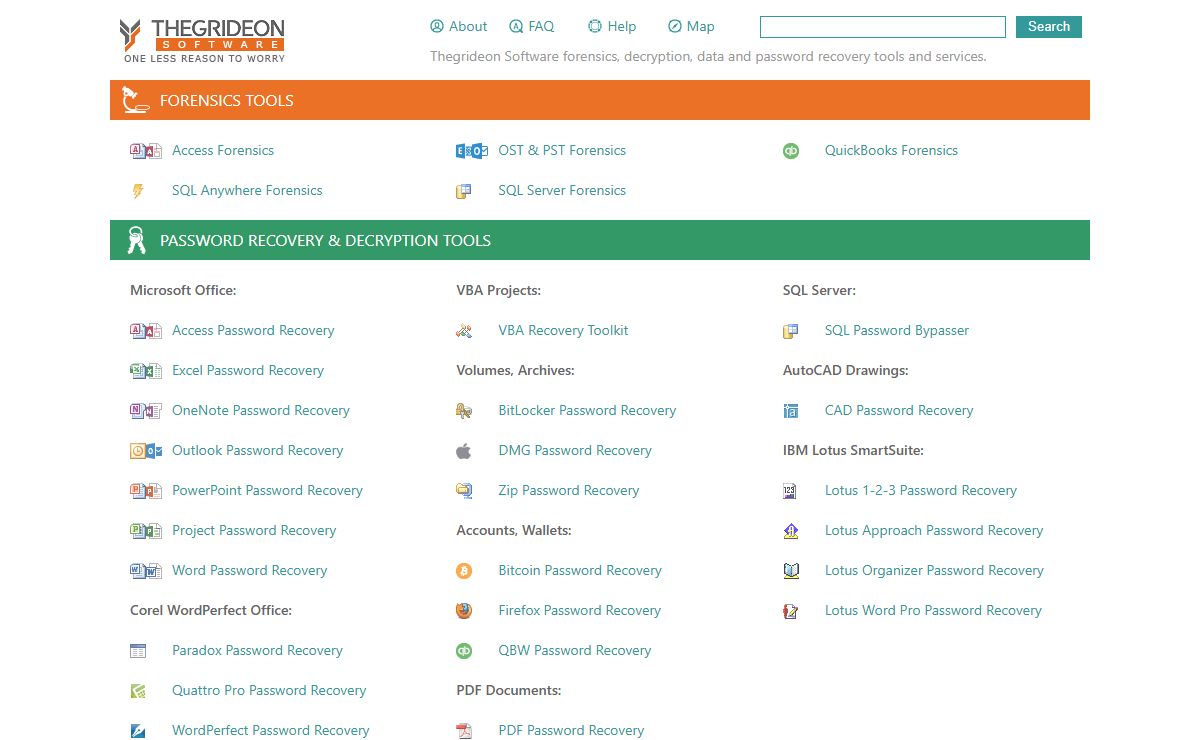This screenshot has width=1200, height=740.
Task: Click the SQL Server Forensics icon
Action: (x=464, y=191)
